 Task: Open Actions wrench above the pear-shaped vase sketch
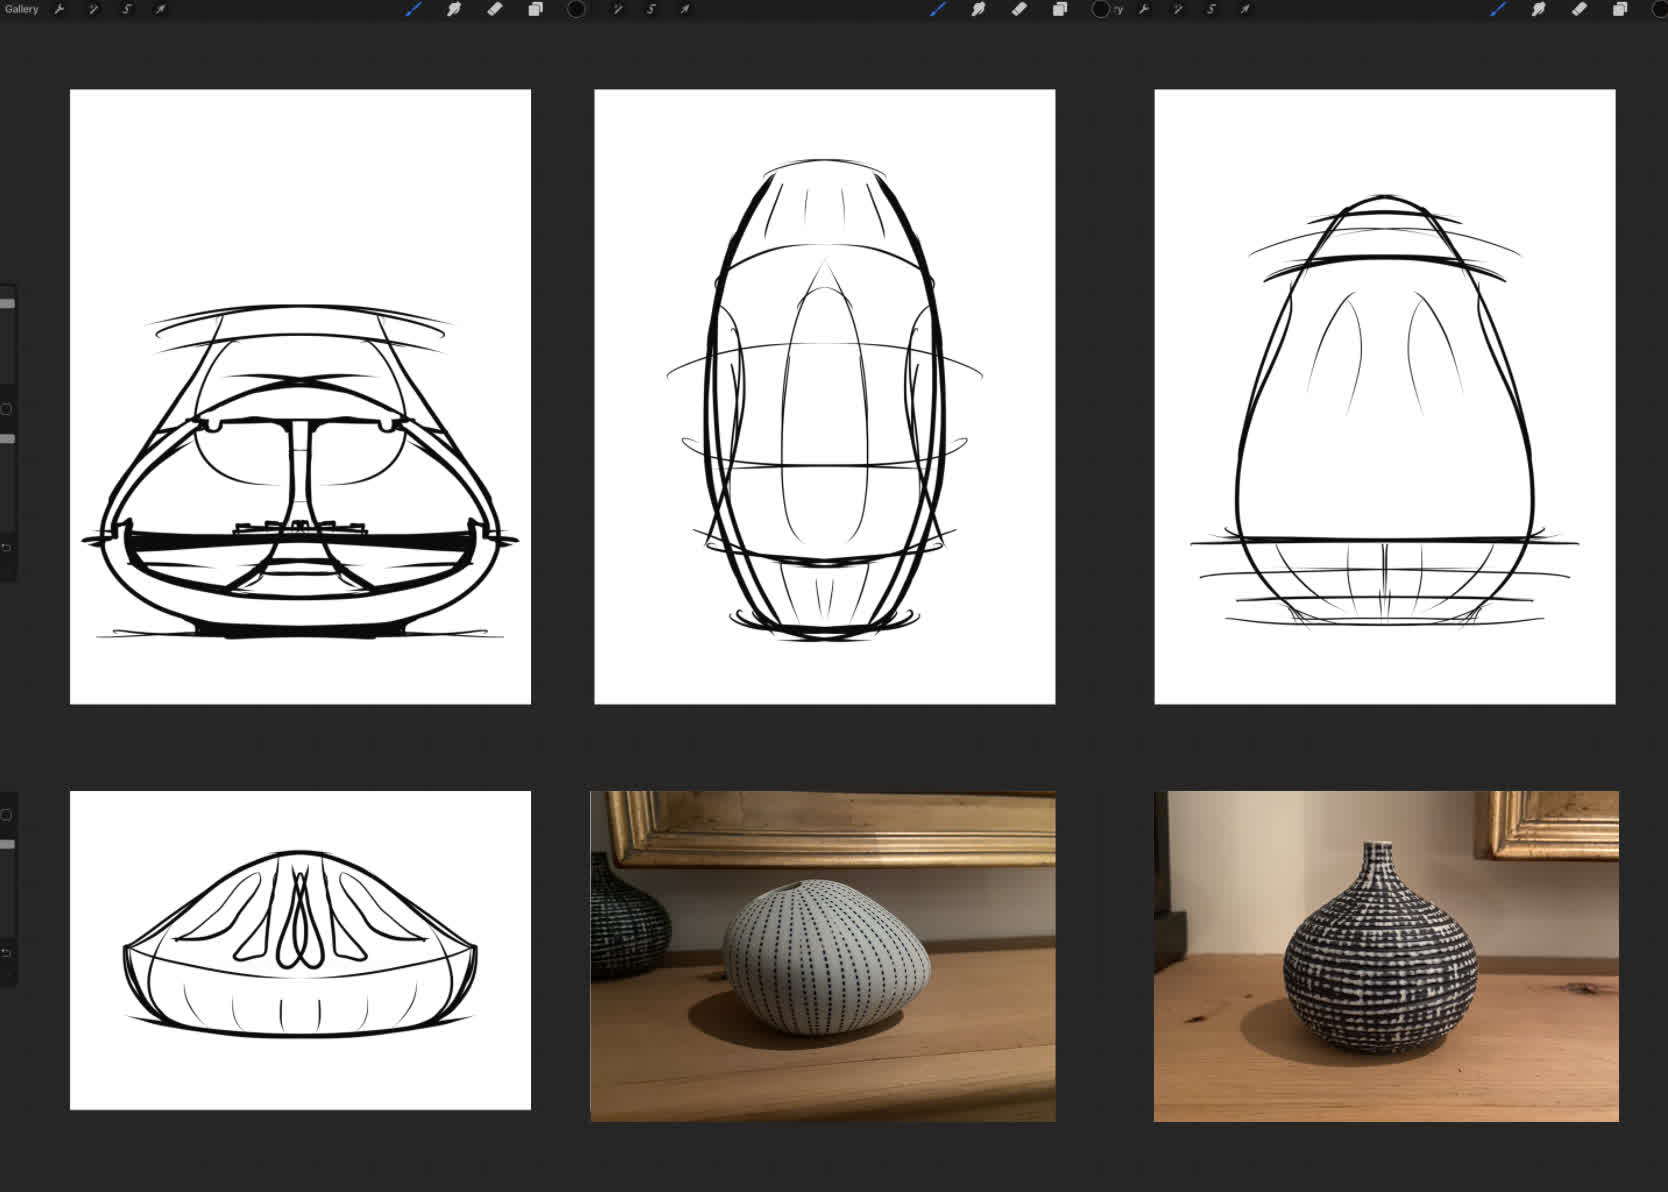point(1144,9)
